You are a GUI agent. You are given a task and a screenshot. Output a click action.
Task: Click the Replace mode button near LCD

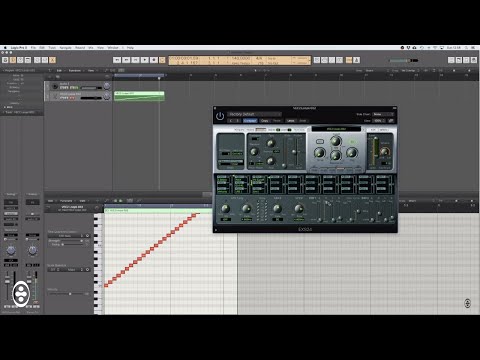pyautogui.click(x=317, y=60)
